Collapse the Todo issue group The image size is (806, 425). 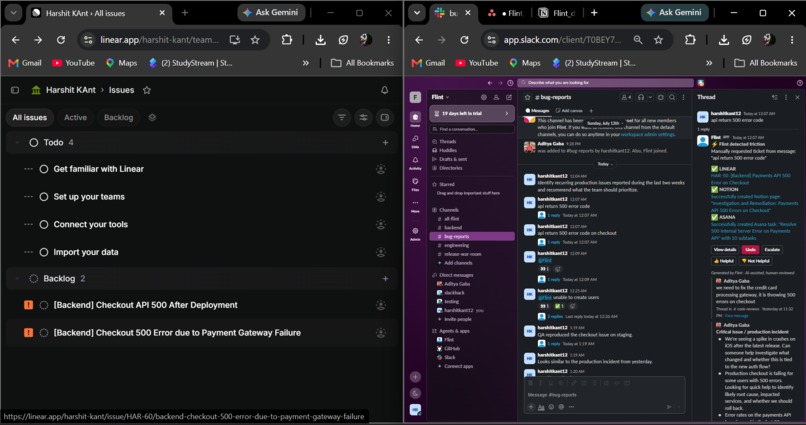[17, 142]
